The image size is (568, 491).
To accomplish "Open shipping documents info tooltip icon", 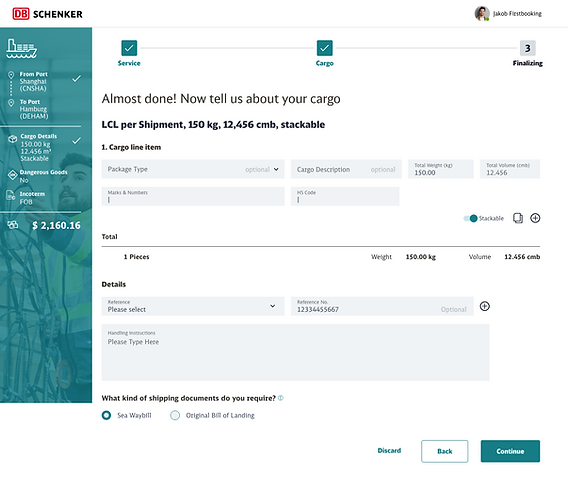I will tap(281, 398).
